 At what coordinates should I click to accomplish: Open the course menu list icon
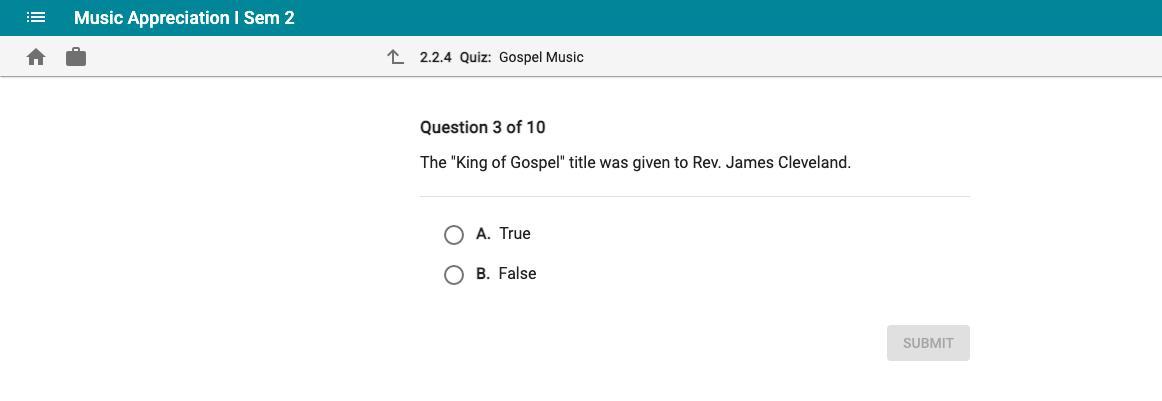[x=36, y=18]
